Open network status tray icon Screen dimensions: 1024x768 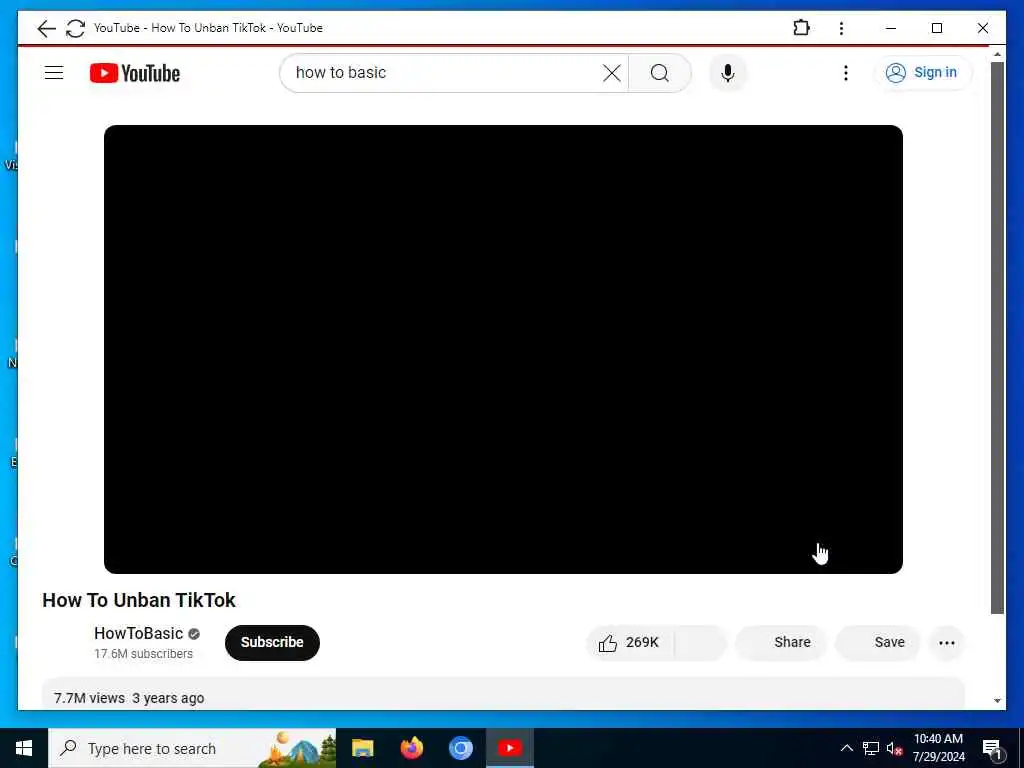click(871, 748)
